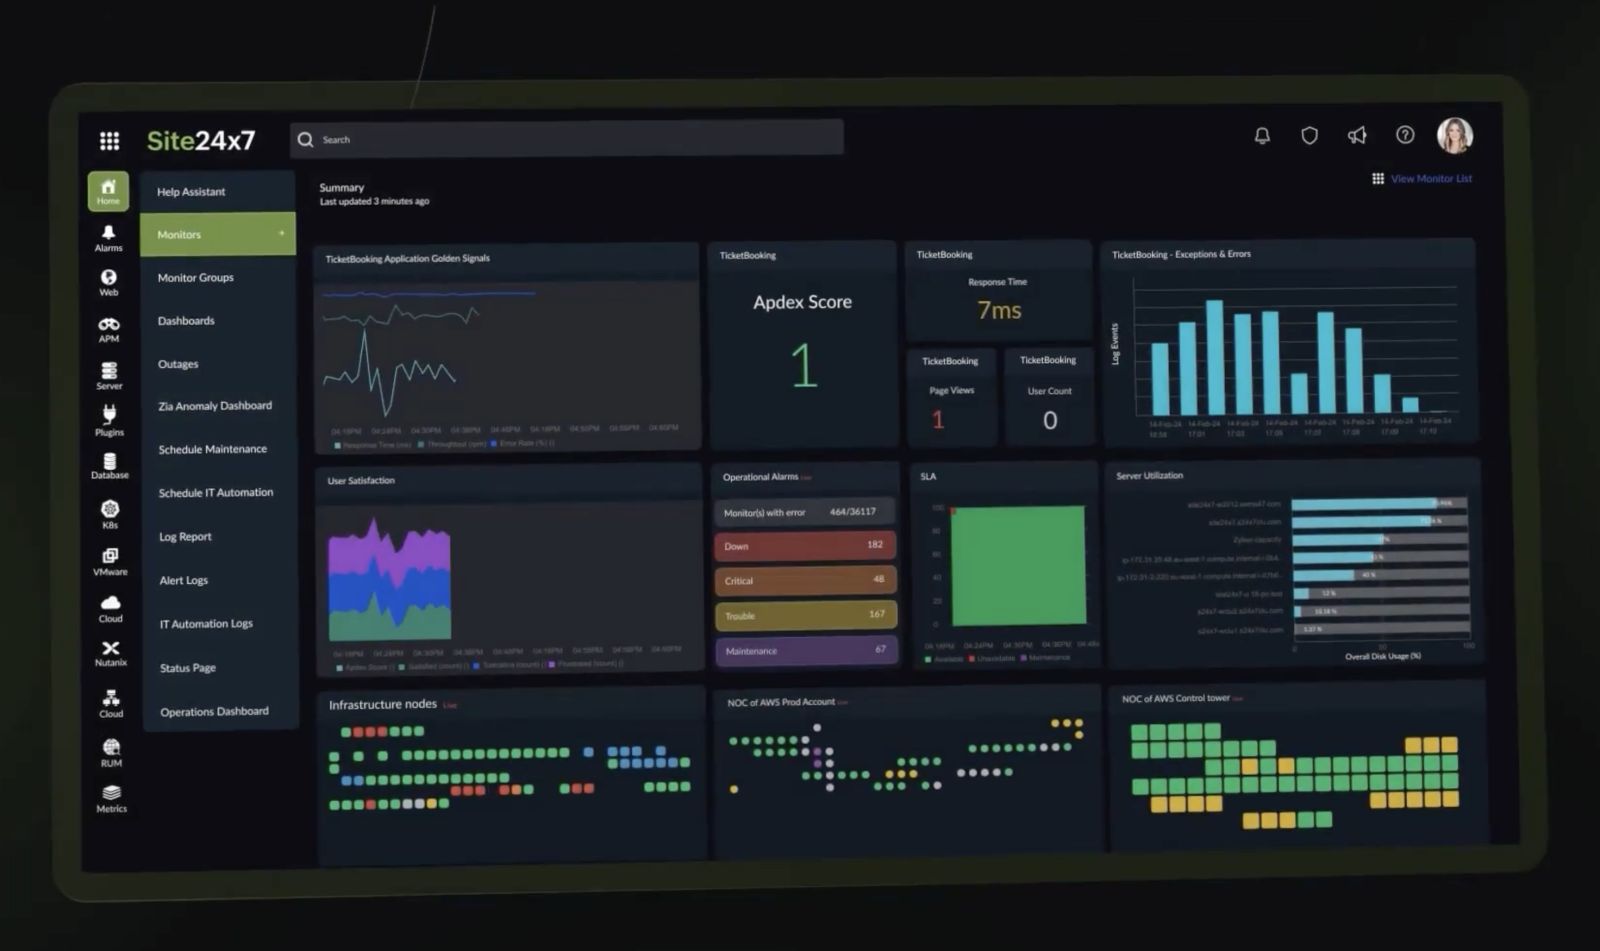This screenshot has width=1600, height=951.
Task: Select VMware in the sidebar
Action: [110, 562]
